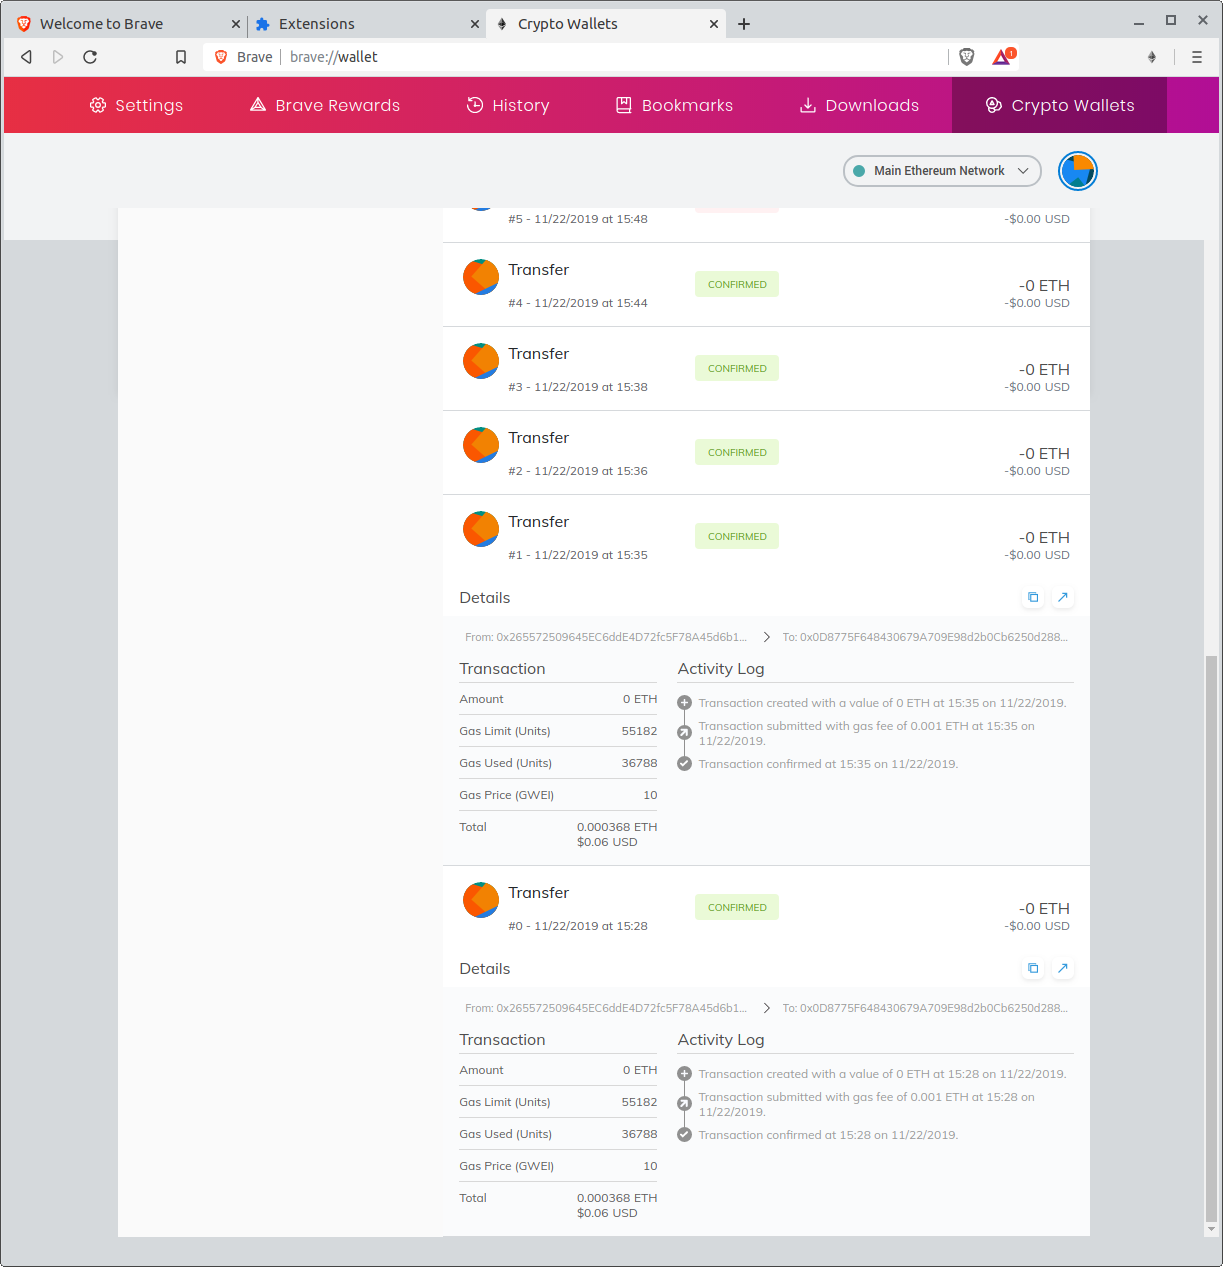Select Crypto Wallets in the navigation bar
1223x1267 pixels.
1060,105
